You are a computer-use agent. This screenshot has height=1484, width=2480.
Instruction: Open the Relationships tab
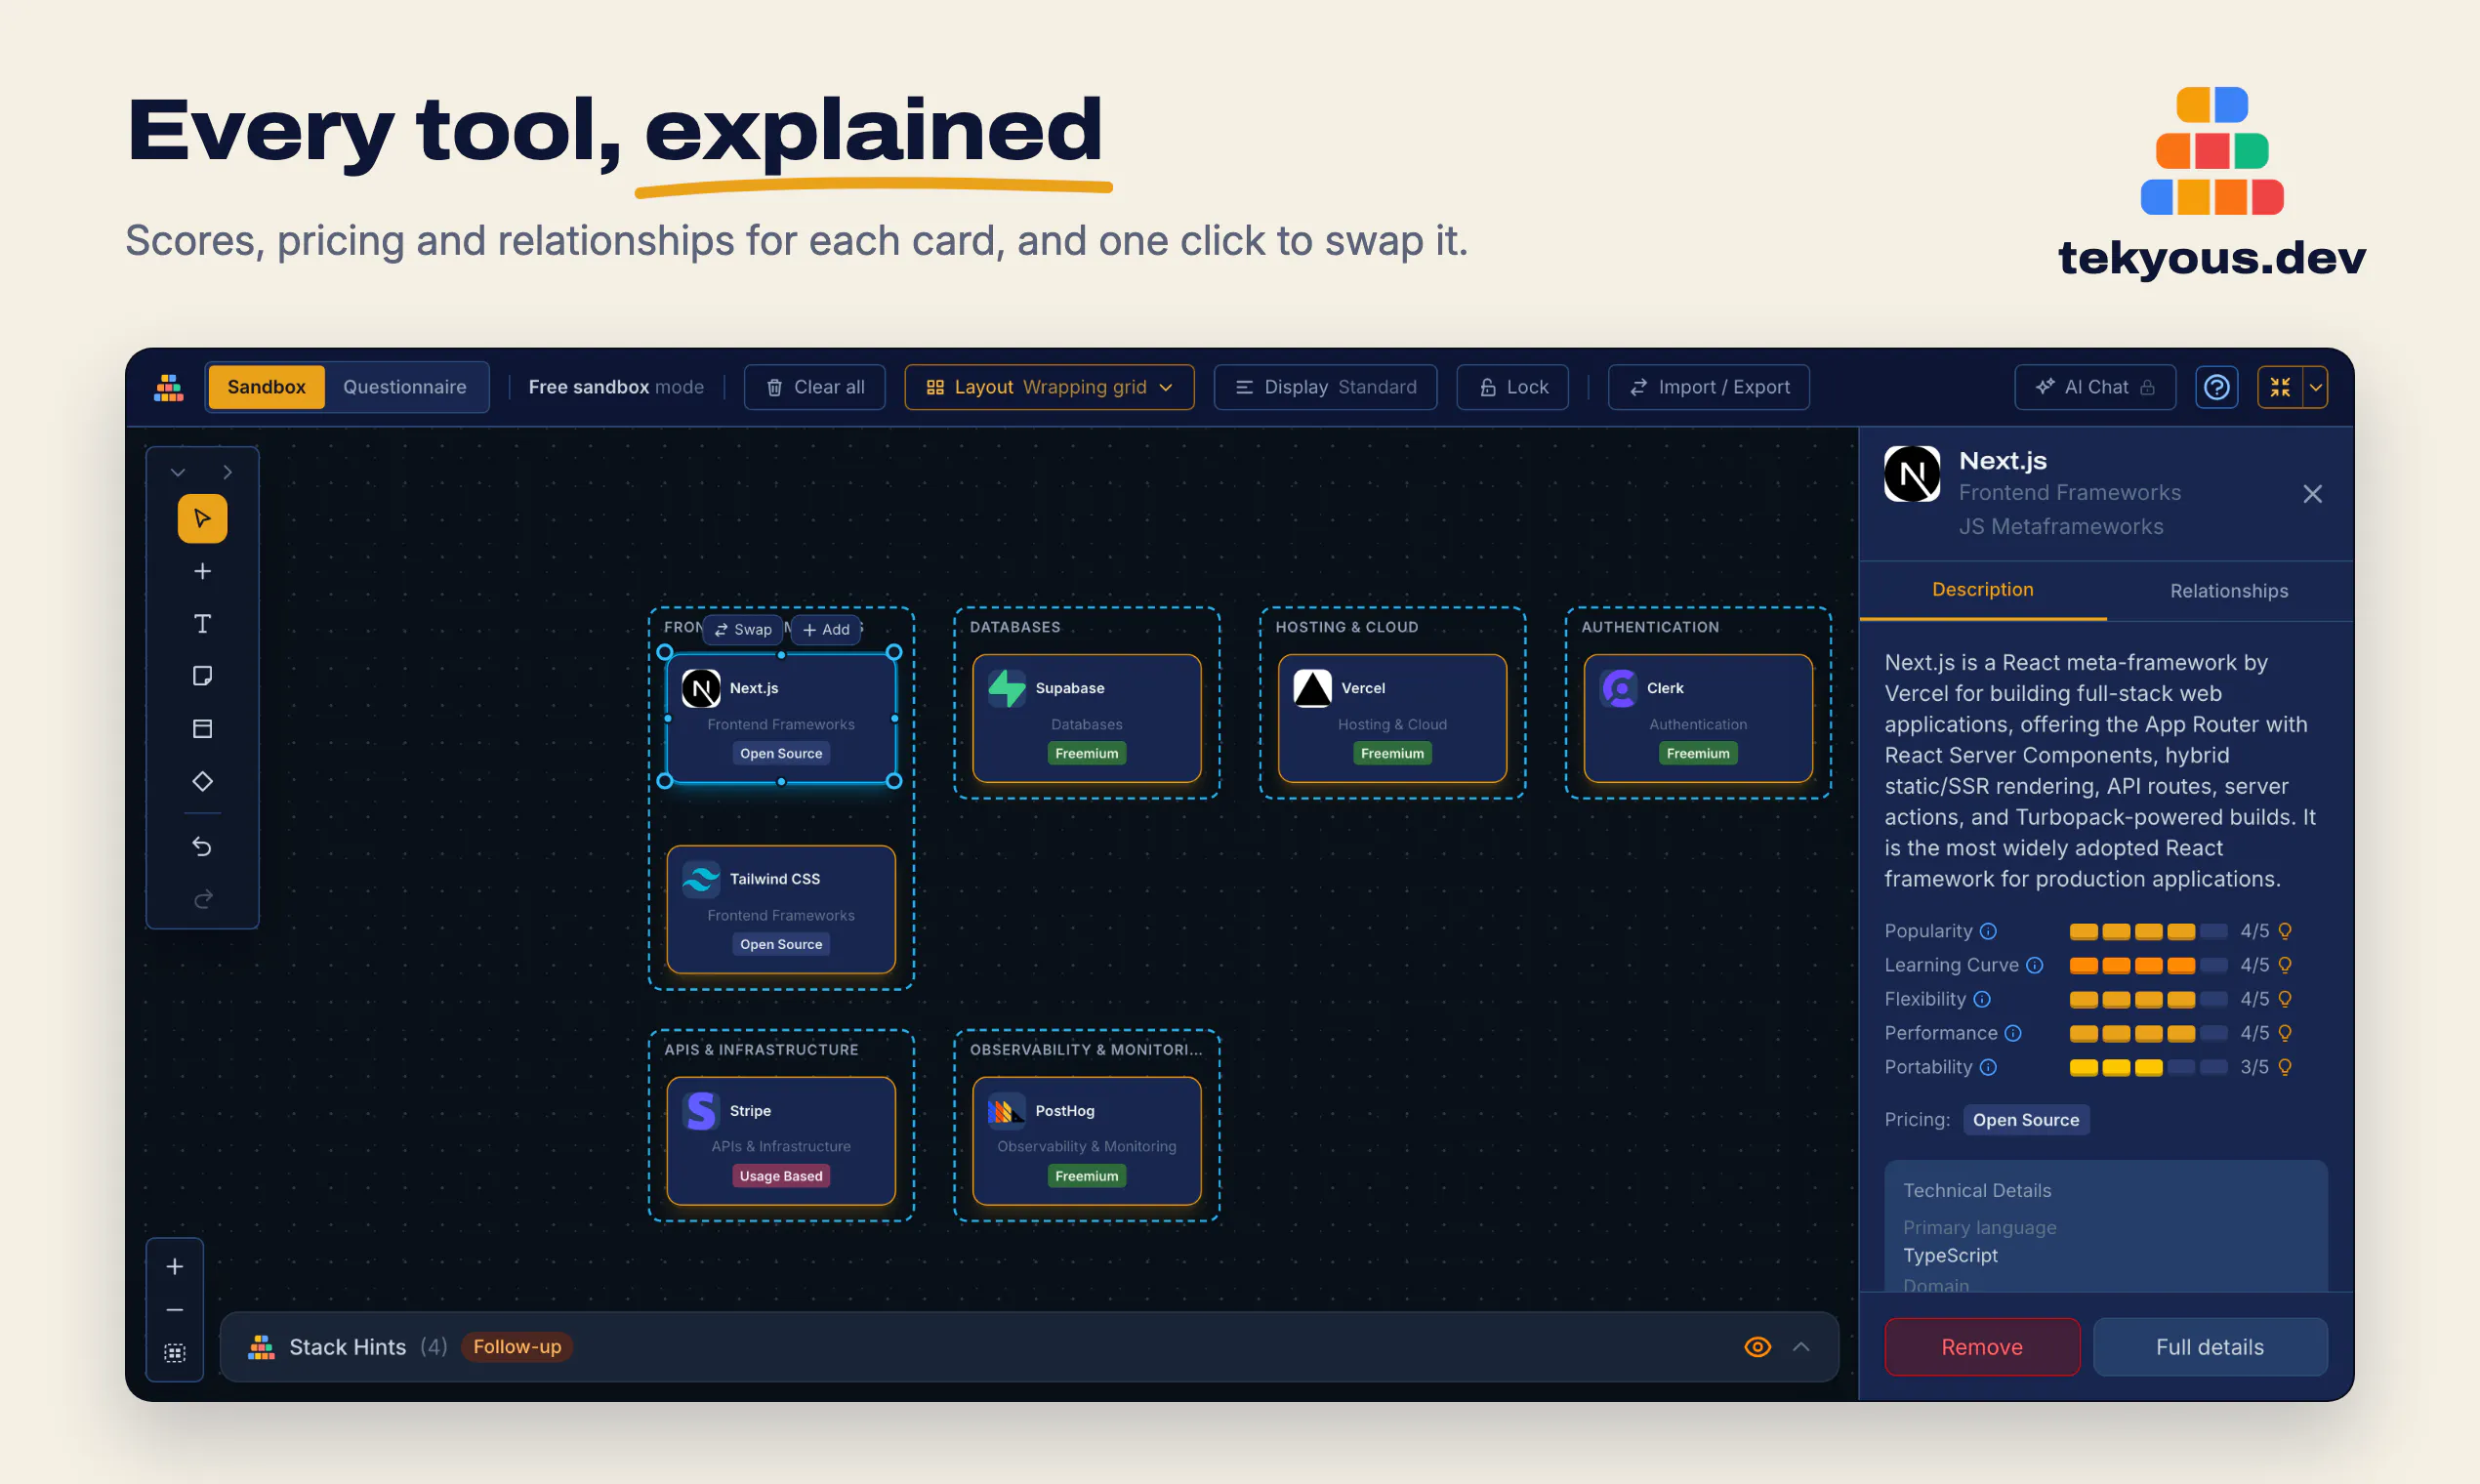tap(2229, 591)
